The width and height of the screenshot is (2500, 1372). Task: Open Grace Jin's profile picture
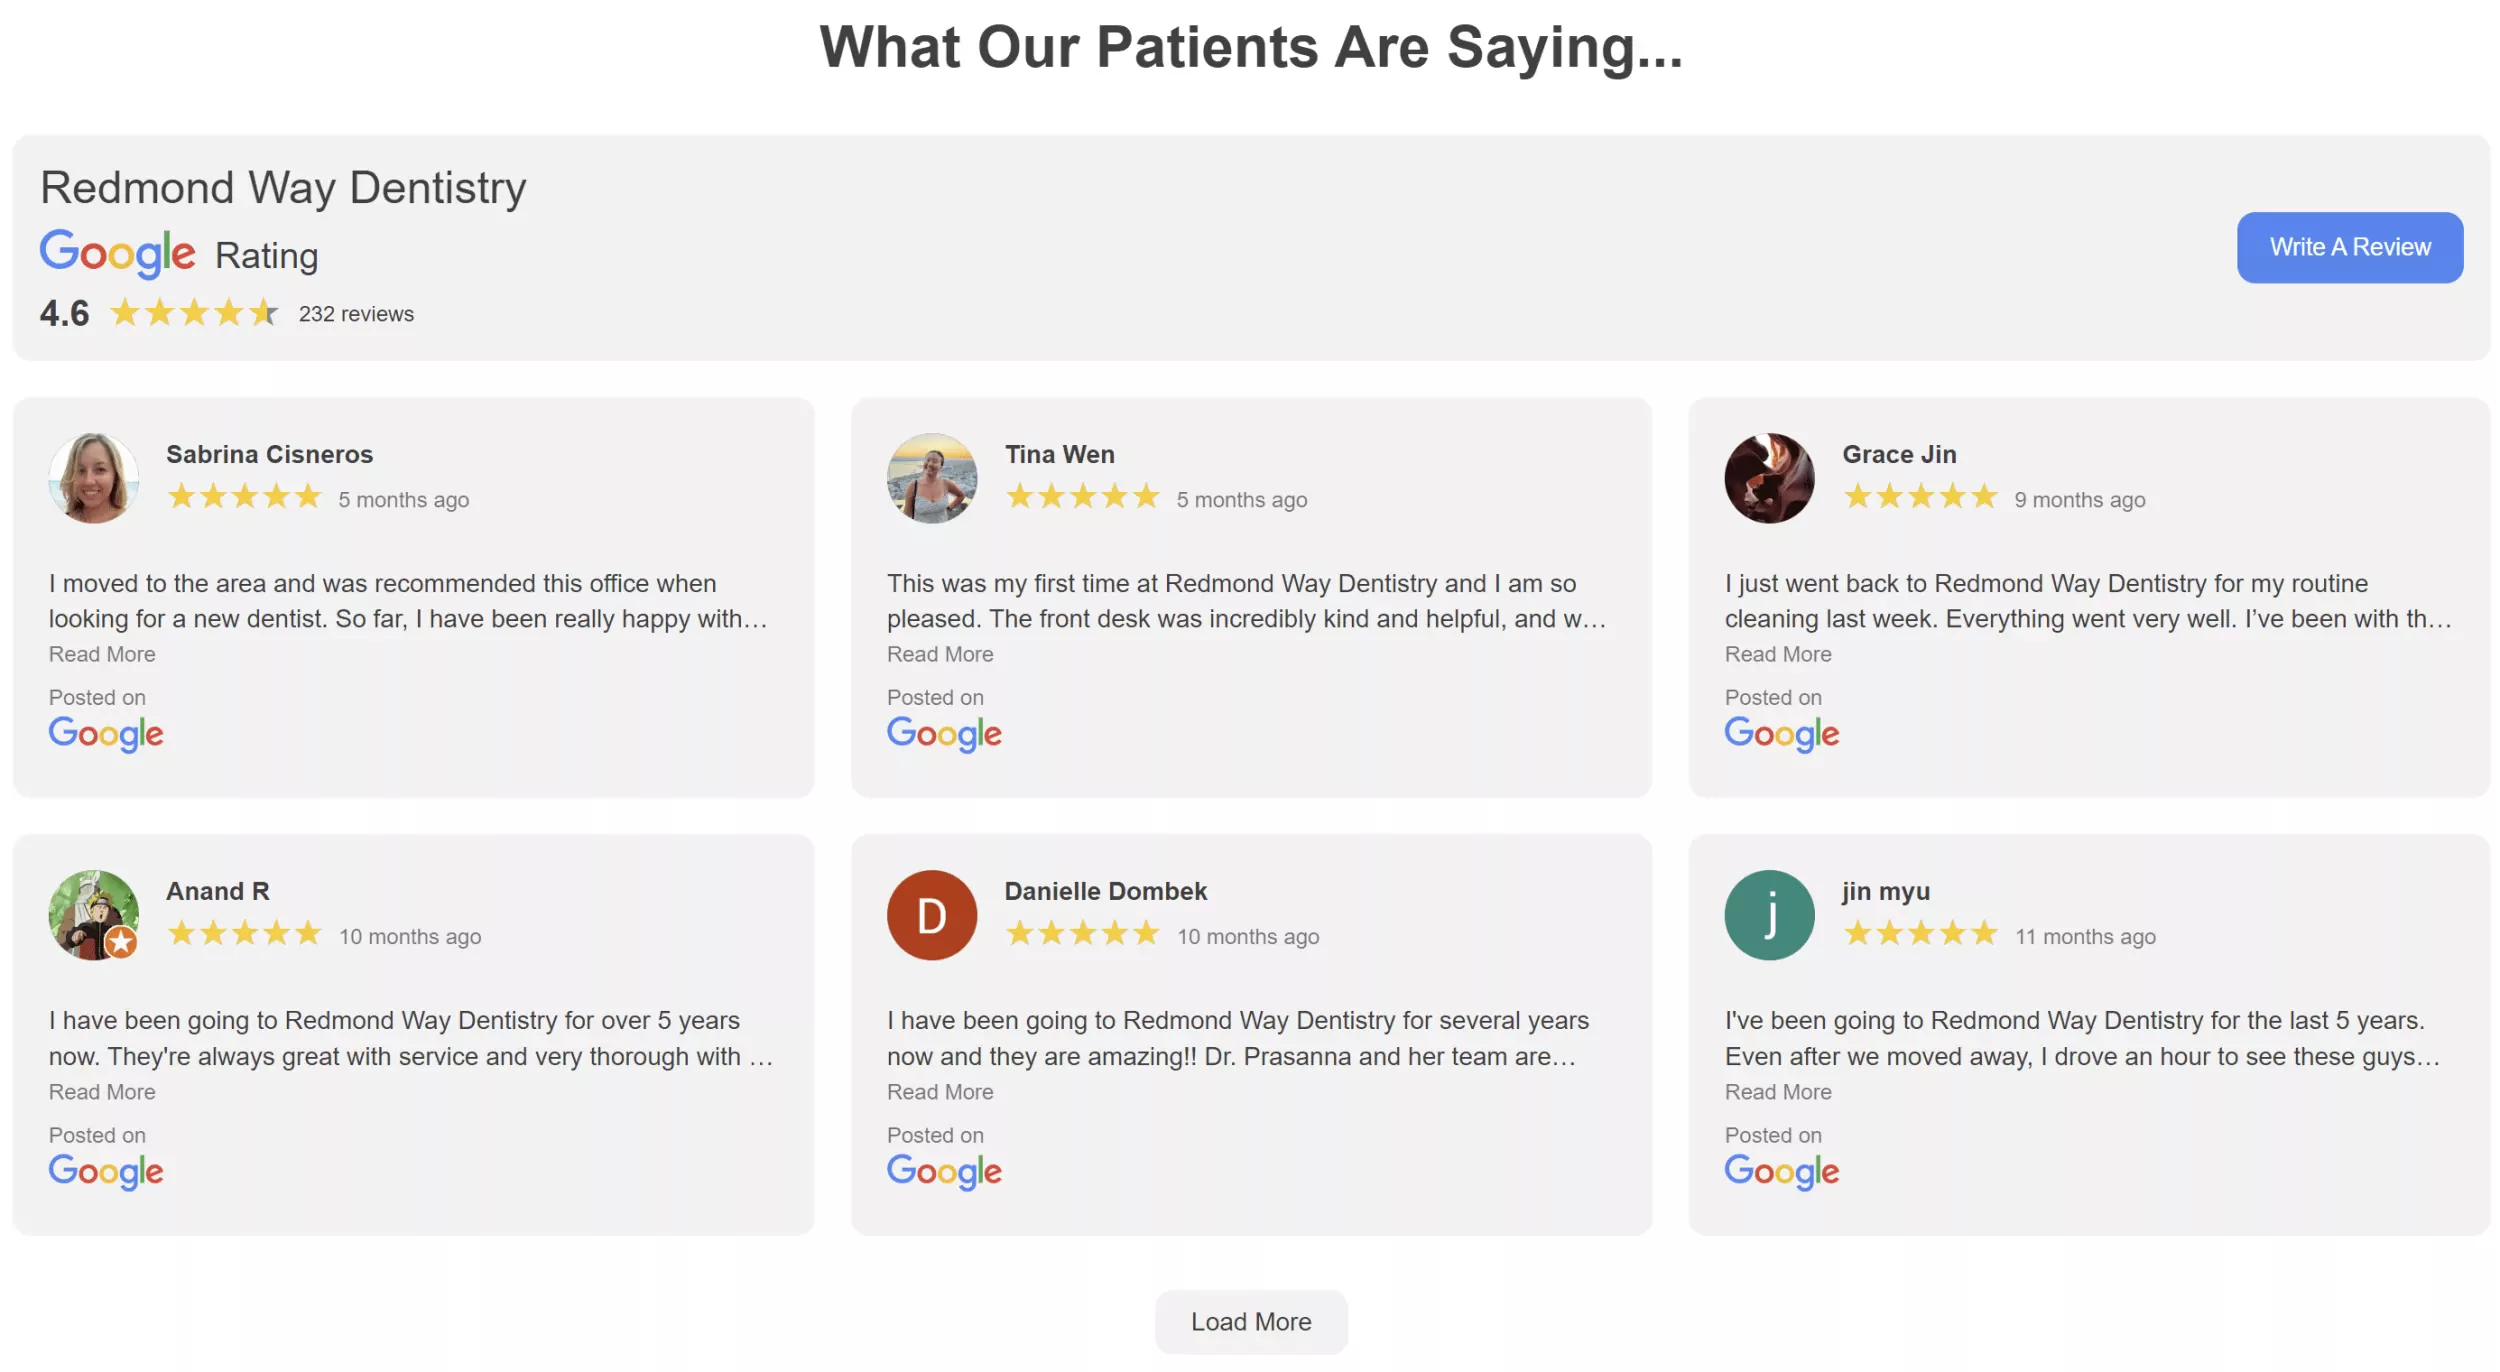pos(1768,478)
